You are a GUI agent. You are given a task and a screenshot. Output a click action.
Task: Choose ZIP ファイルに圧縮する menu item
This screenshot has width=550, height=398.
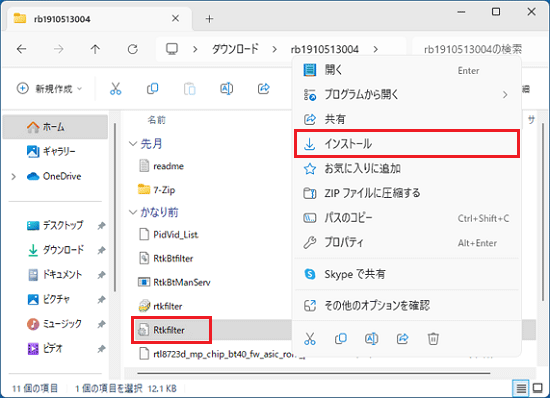point(407,193)
